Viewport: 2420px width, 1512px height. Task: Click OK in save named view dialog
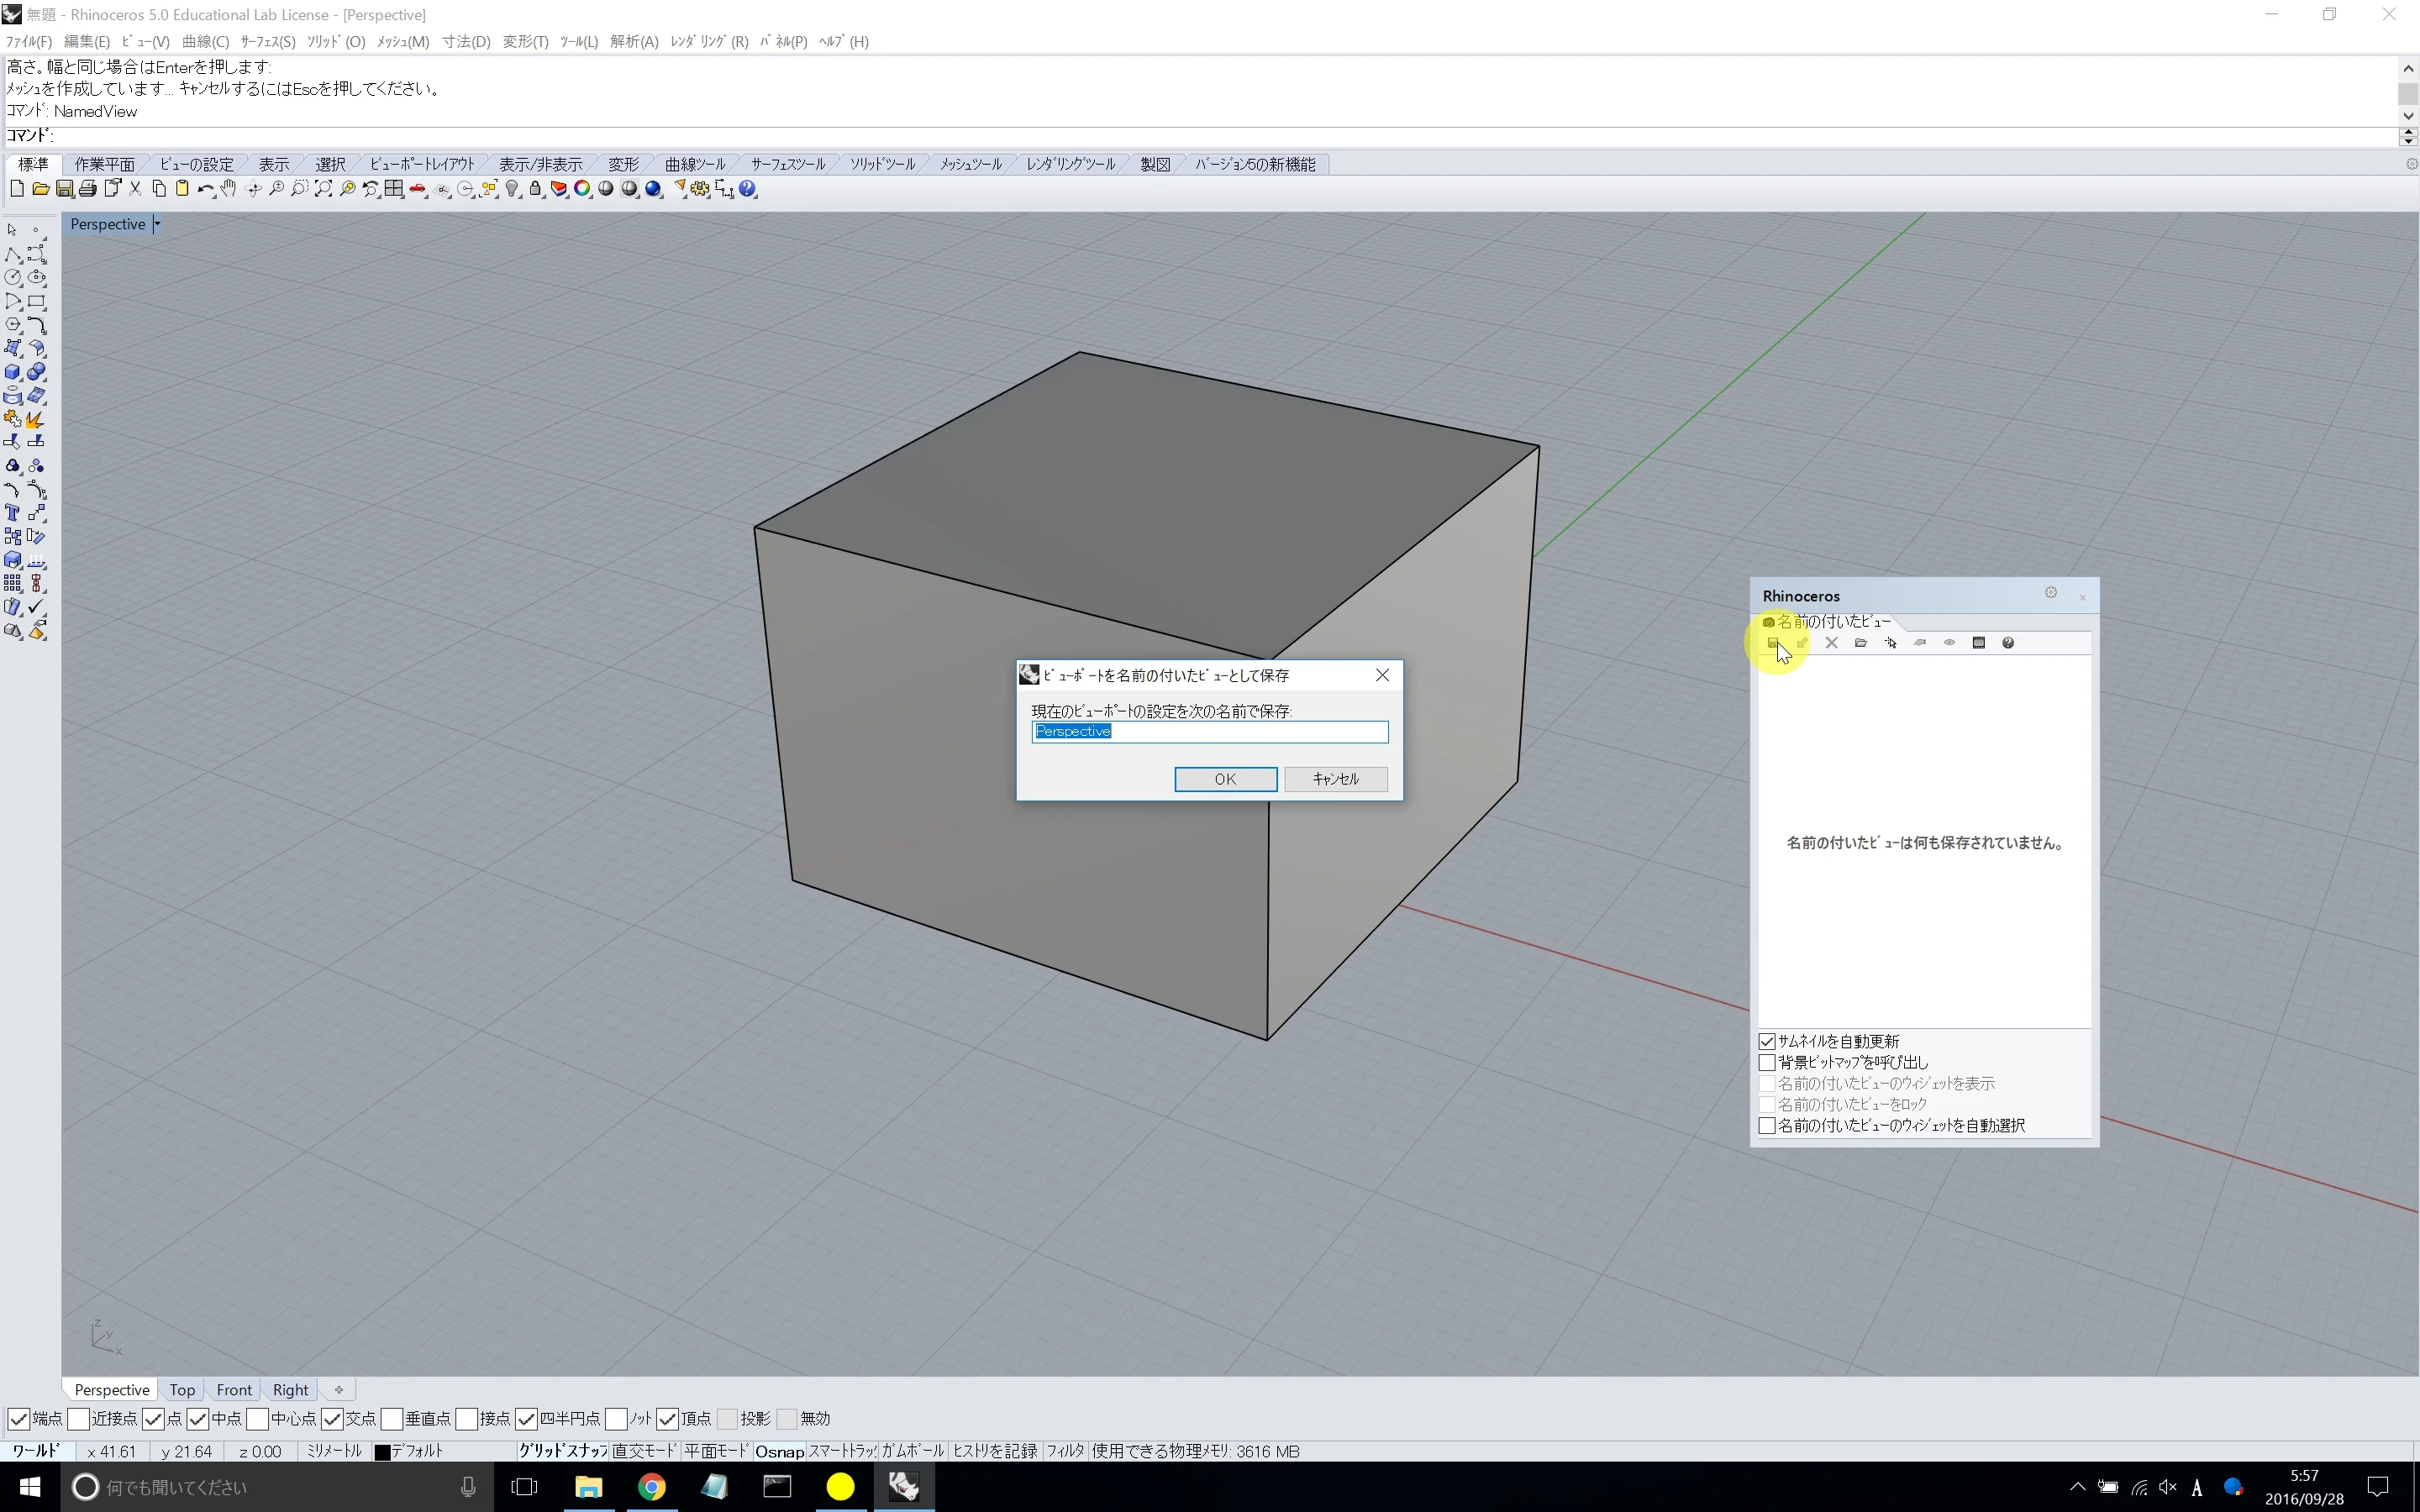tap(1225, 779)
